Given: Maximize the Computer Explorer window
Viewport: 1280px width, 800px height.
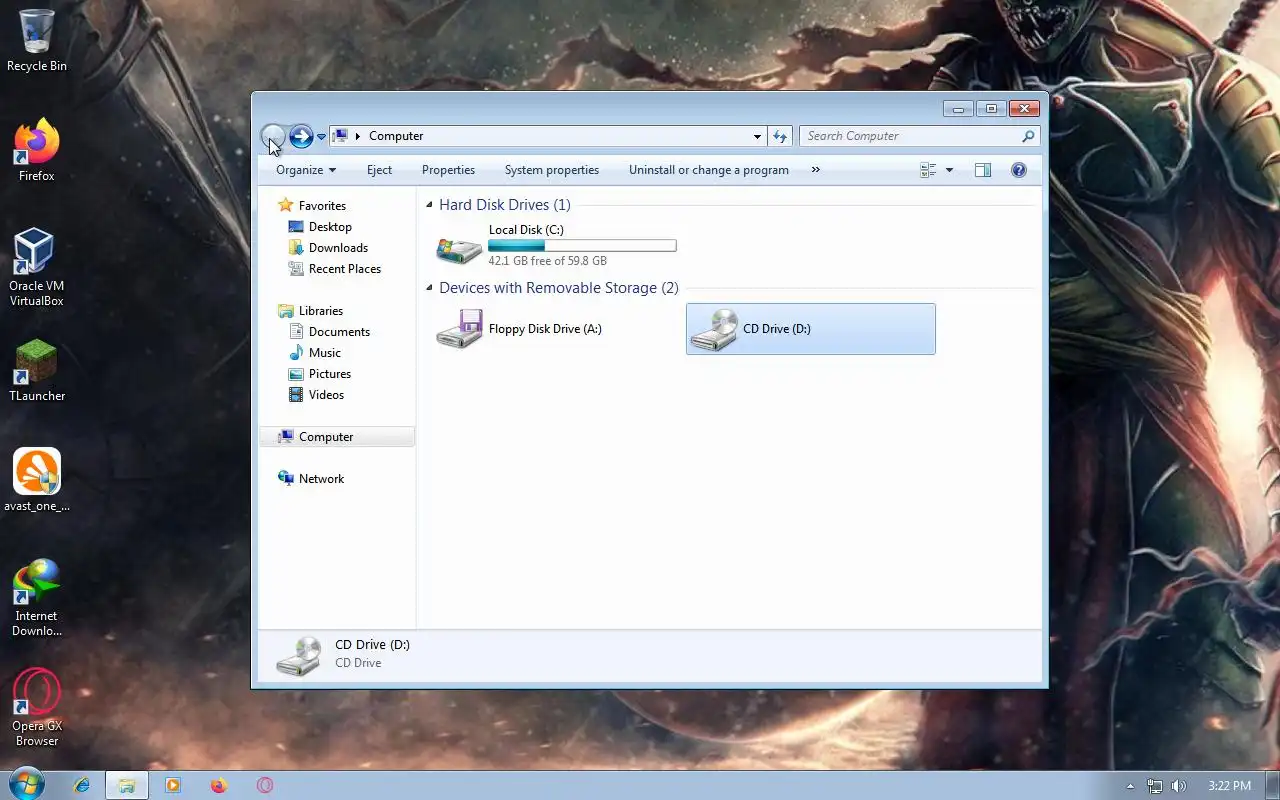Looking at the screenshot, I should point(991,109).
